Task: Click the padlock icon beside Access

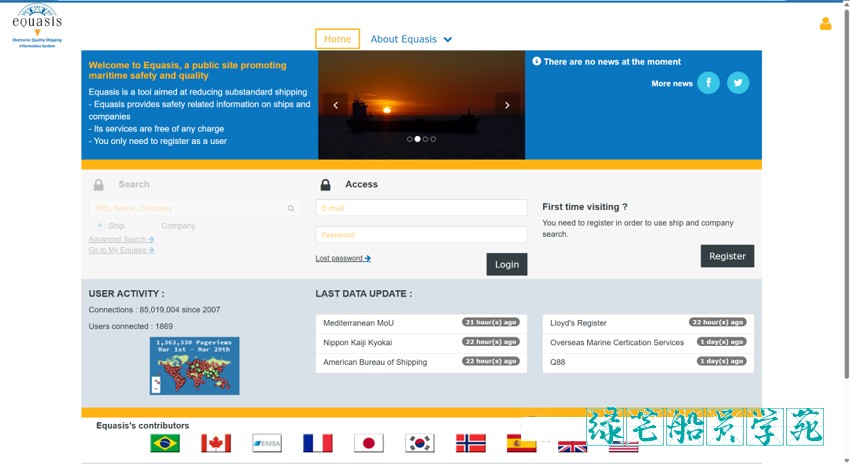Action: (x=325, y=185)
